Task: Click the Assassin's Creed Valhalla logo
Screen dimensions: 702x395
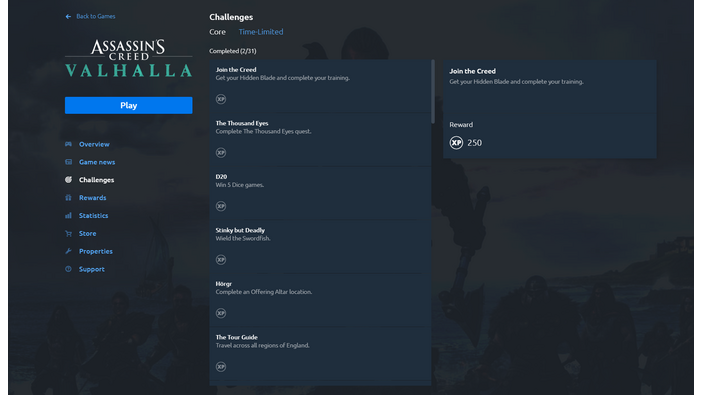Action: pyautogui.click(x=128, y=58)
